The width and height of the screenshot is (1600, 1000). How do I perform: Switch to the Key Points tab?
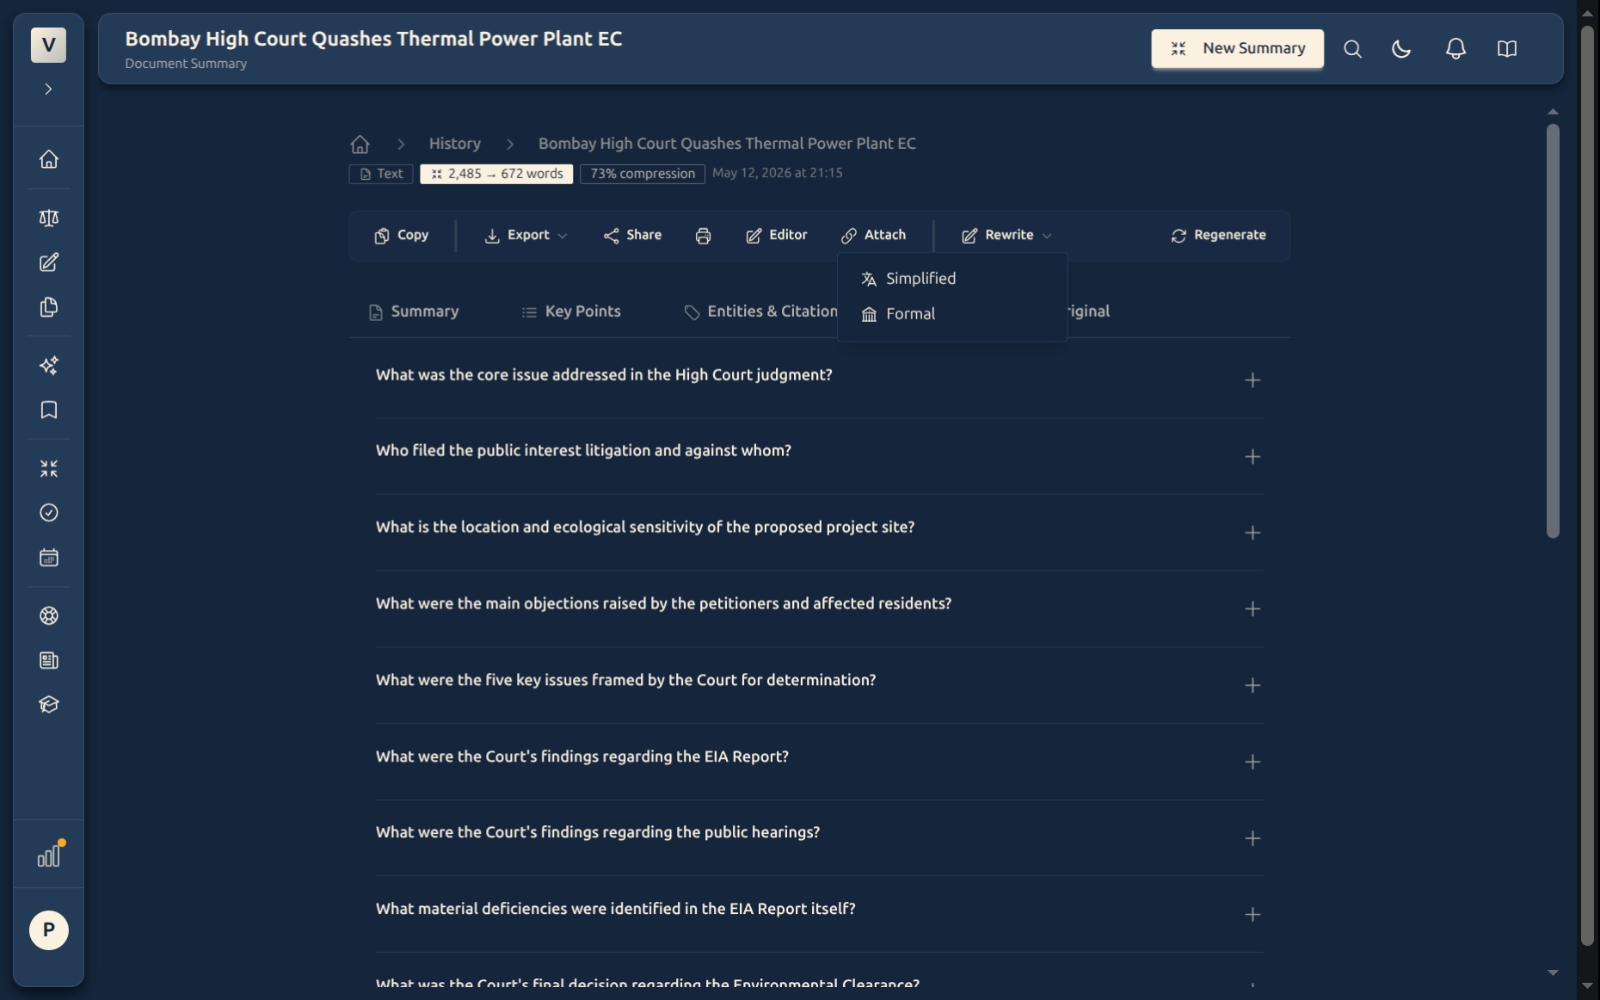click(x=571, y=312)
